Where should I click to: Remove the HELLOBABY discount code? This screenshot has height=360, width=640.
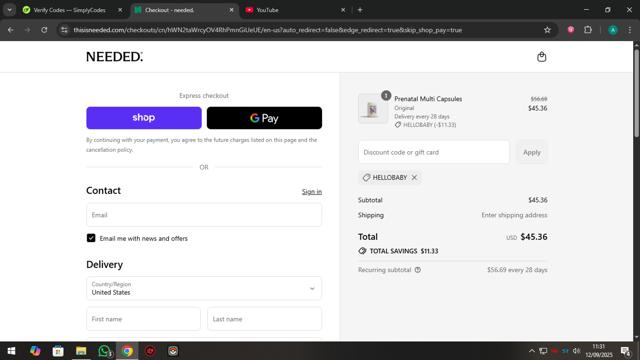[414, 178]
